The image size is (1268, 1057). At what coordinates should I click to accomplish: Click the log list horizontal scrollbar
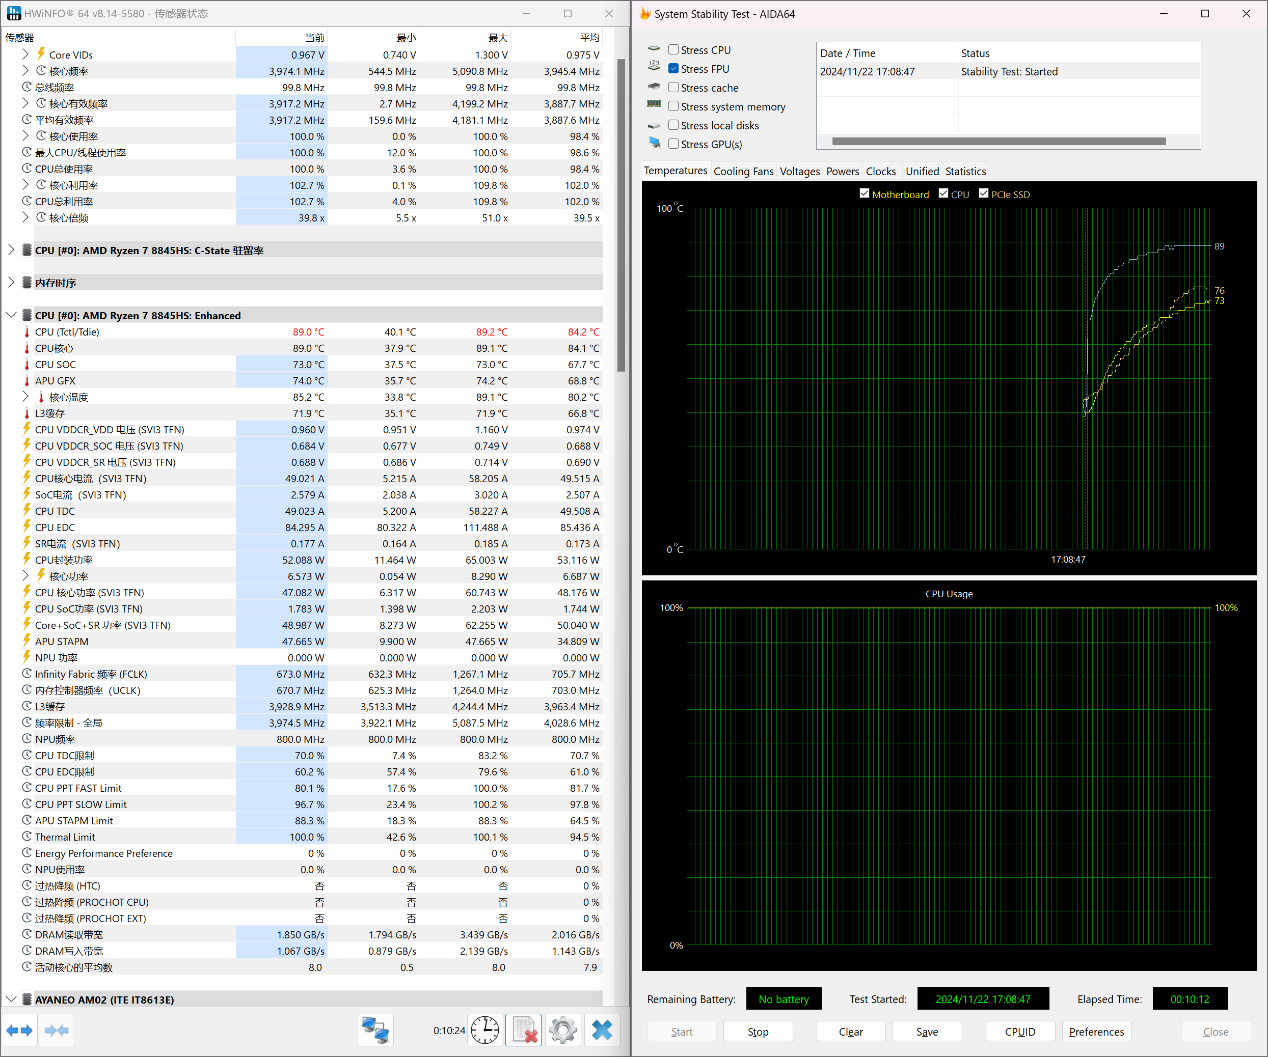point(998,141)
